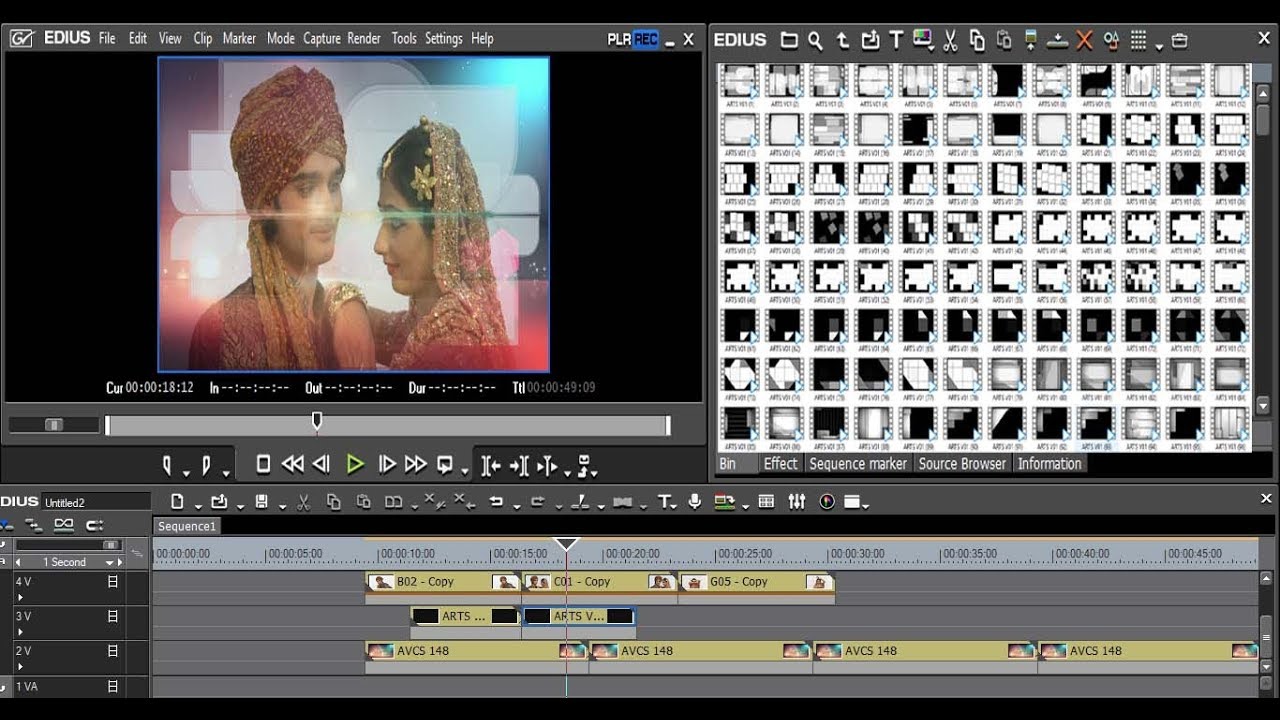Toggle the 3 V track video button
Viewport: 1280px width, 720px height.
(x=112, y=616)
